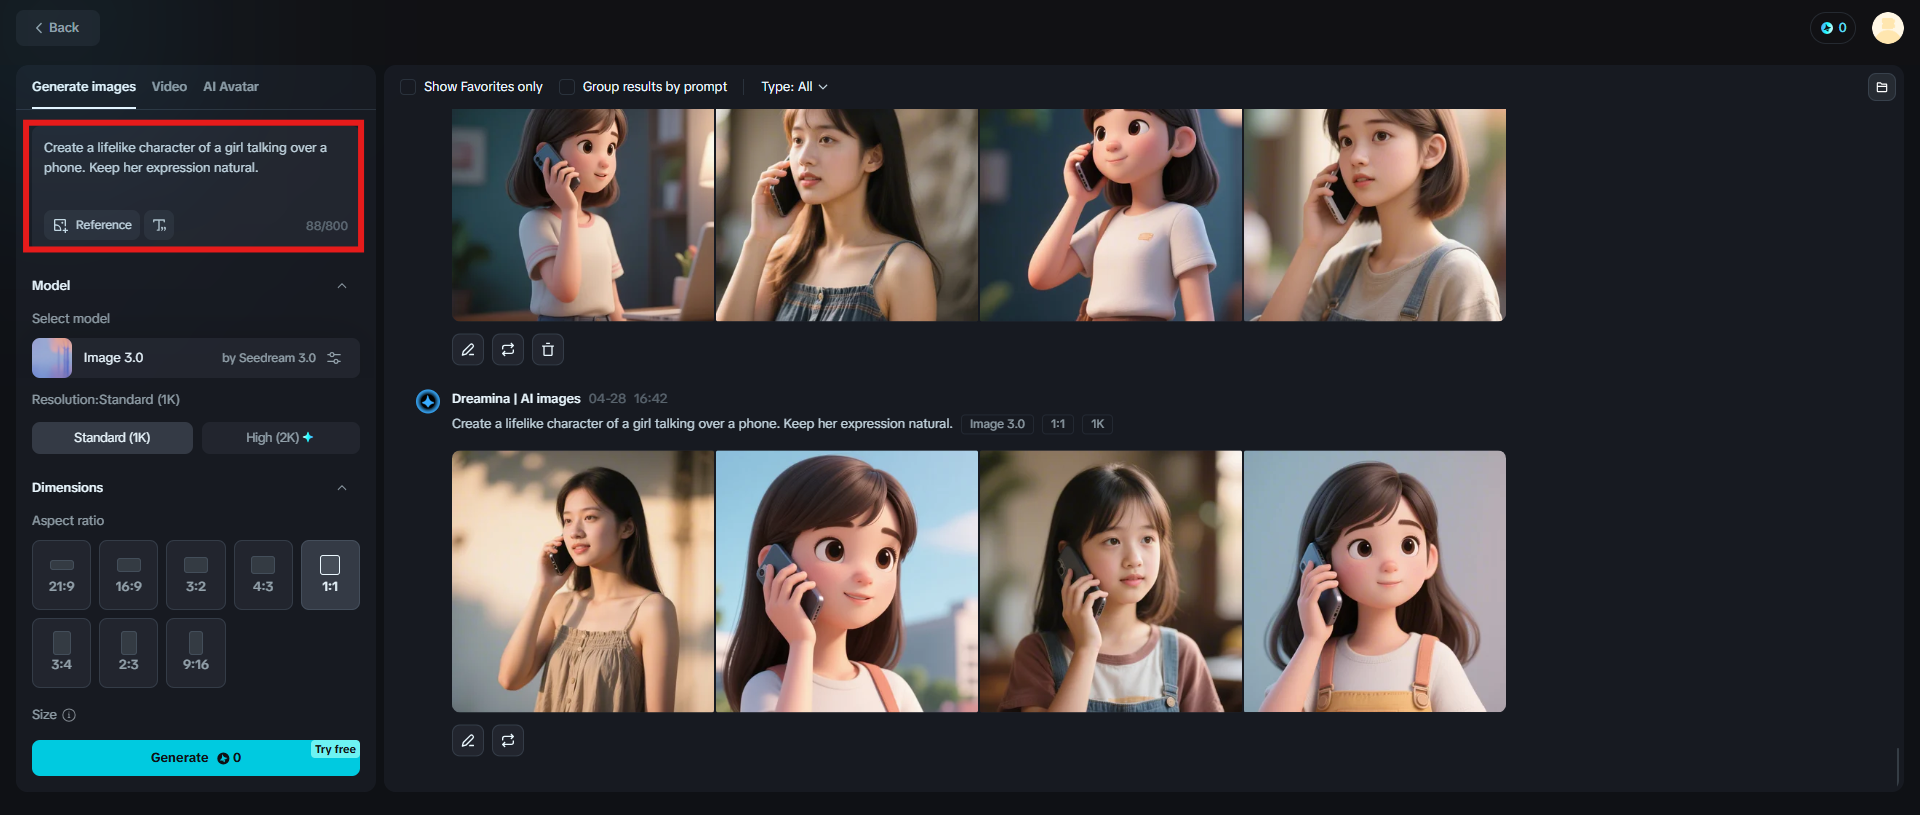Add a Reference image to the prompt
1920x815 pixels.
92,225
